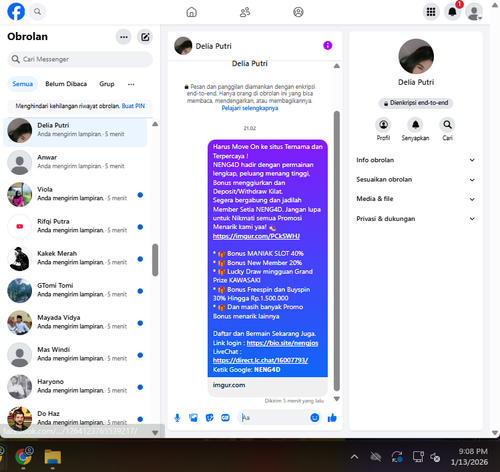Open the Anwar chat row
500x472 pixels.
pos(75,162)
